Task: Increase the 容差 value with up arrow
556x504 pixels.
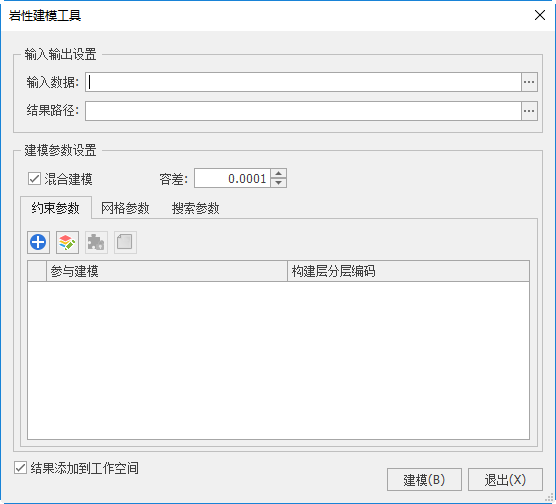Action: [x=279, y=173]
